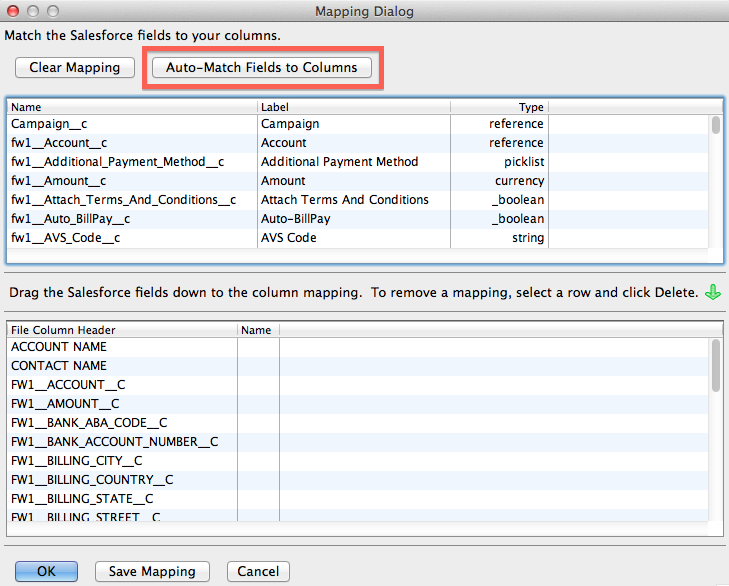Cancel the Mapping Dialog

[258, 571]
